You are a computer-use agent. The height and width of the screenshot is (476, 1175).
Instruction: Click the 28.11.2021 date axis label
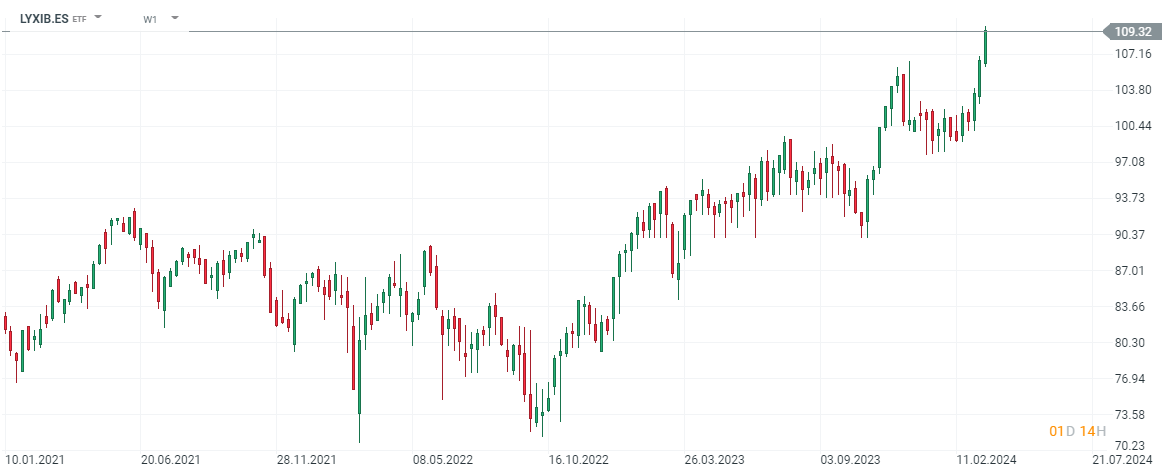[307, 460]
